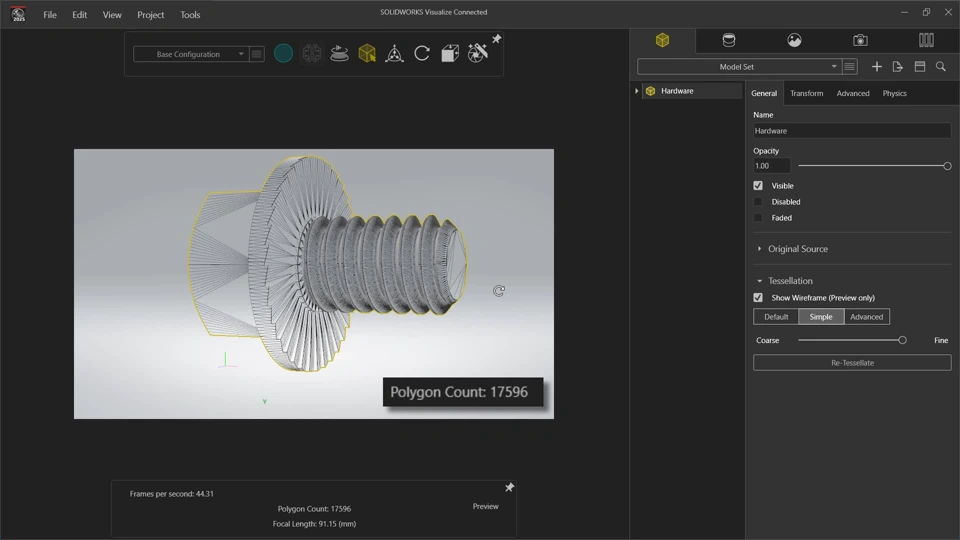
Task: Click the search icon in Models panel
Action: click(941, 67)
